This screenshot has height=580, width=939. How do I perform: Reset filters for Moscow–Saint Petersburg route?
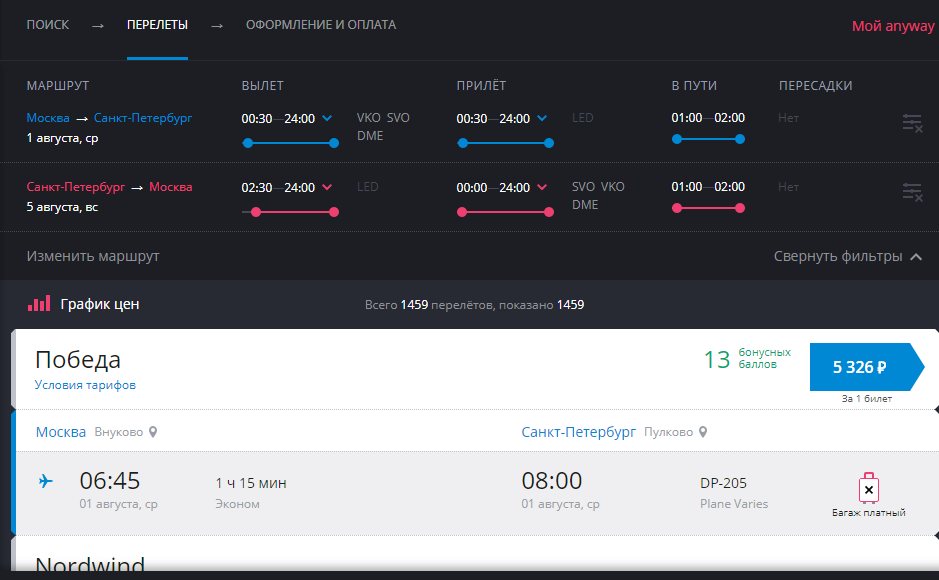pyautogui.click(x=911, y=123)
